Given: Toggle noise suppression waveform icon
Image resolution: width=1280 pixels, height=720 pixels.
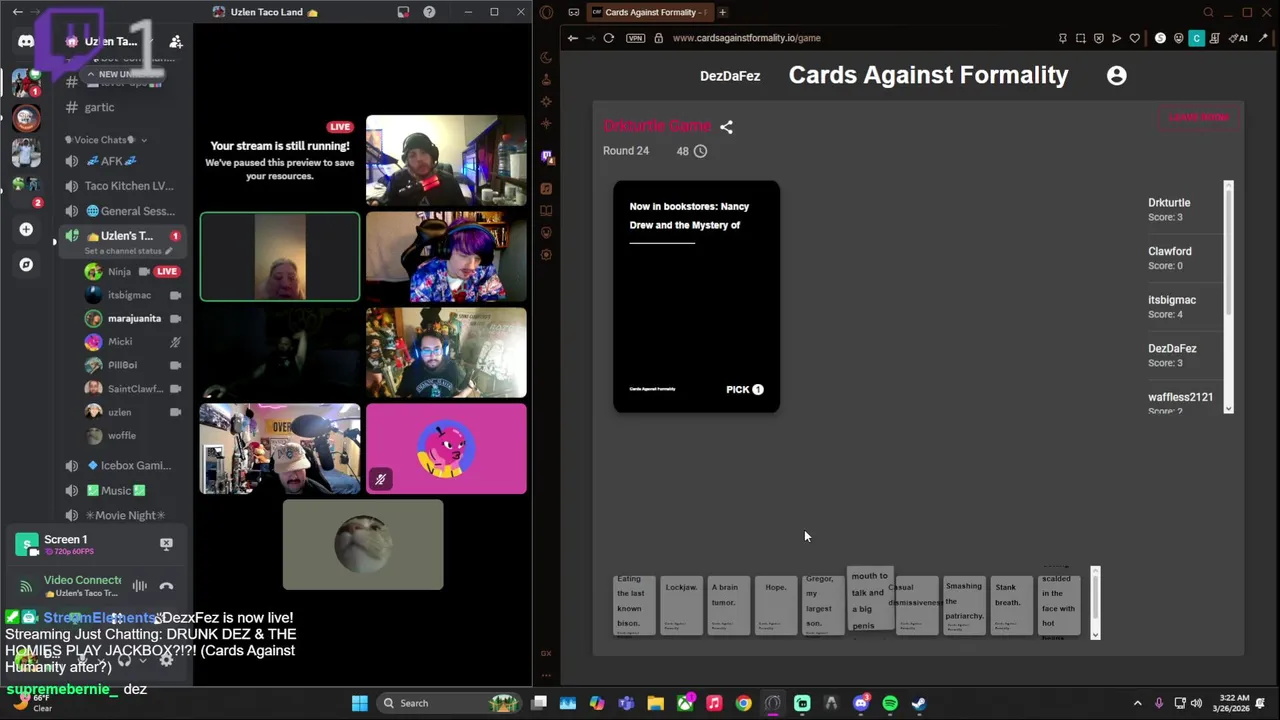Looking at the screenshot, I should pos(140,586).
